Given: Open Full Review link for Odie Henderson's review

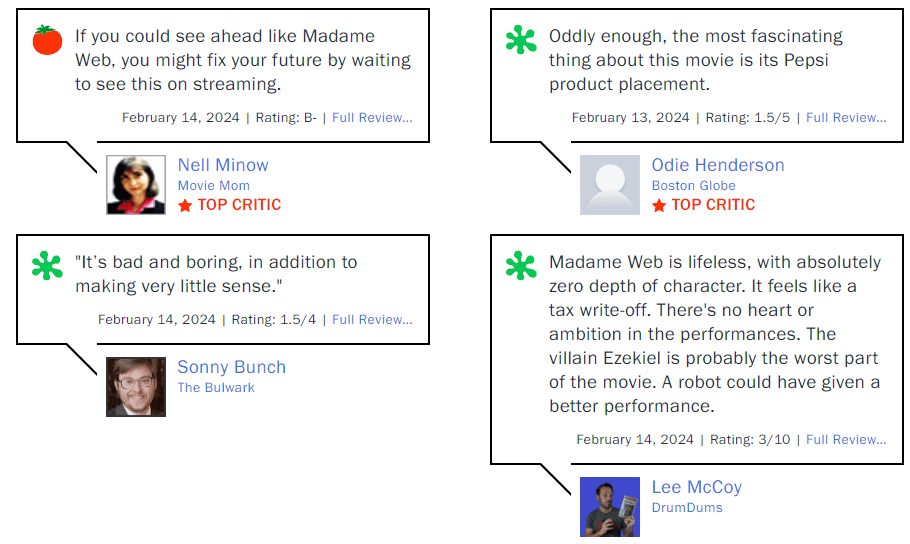Looking at the screenshot, I should [846, 118].
